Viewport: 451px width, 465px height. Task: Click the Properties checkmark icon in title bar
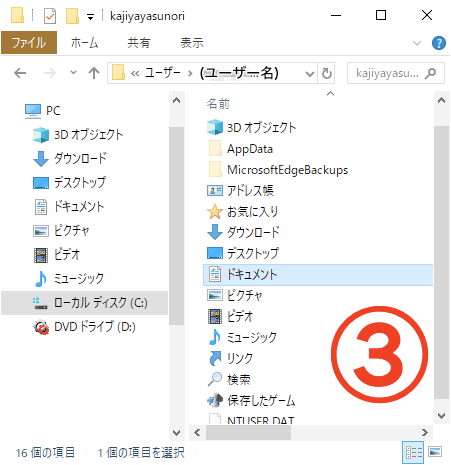(50, 16)
